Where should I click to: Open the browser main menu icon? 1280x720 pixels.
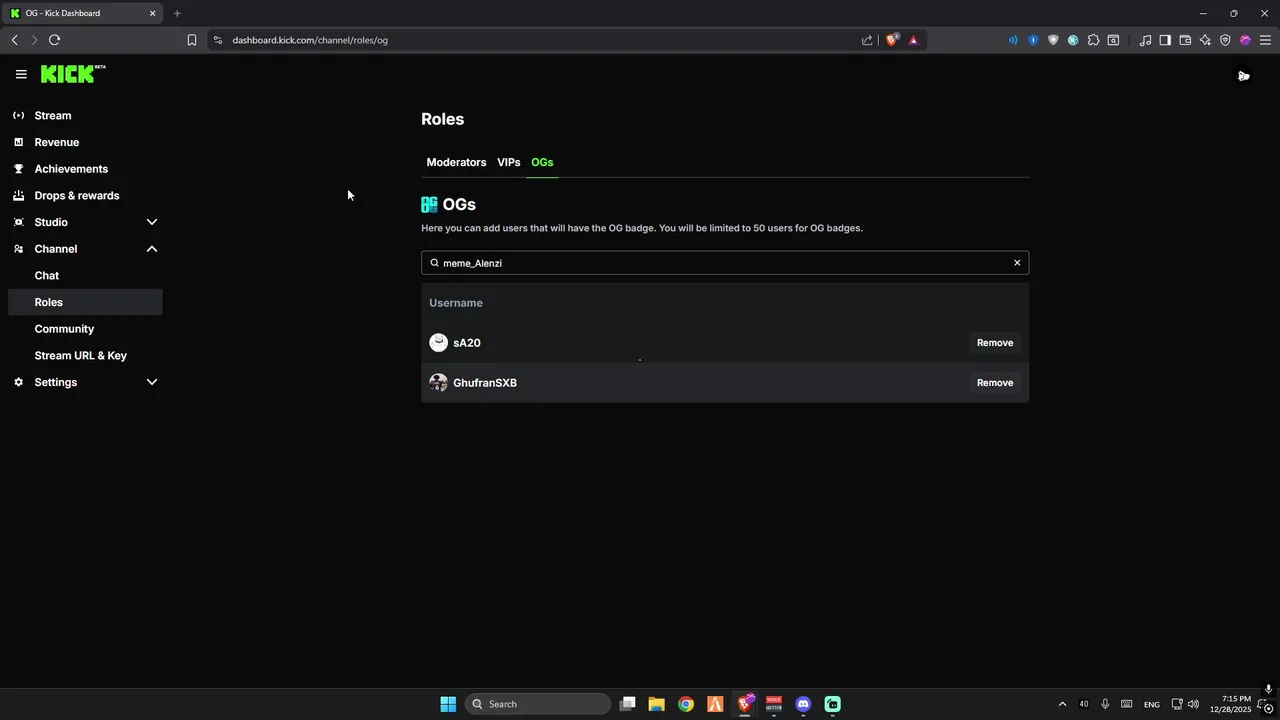point(1265,40)
